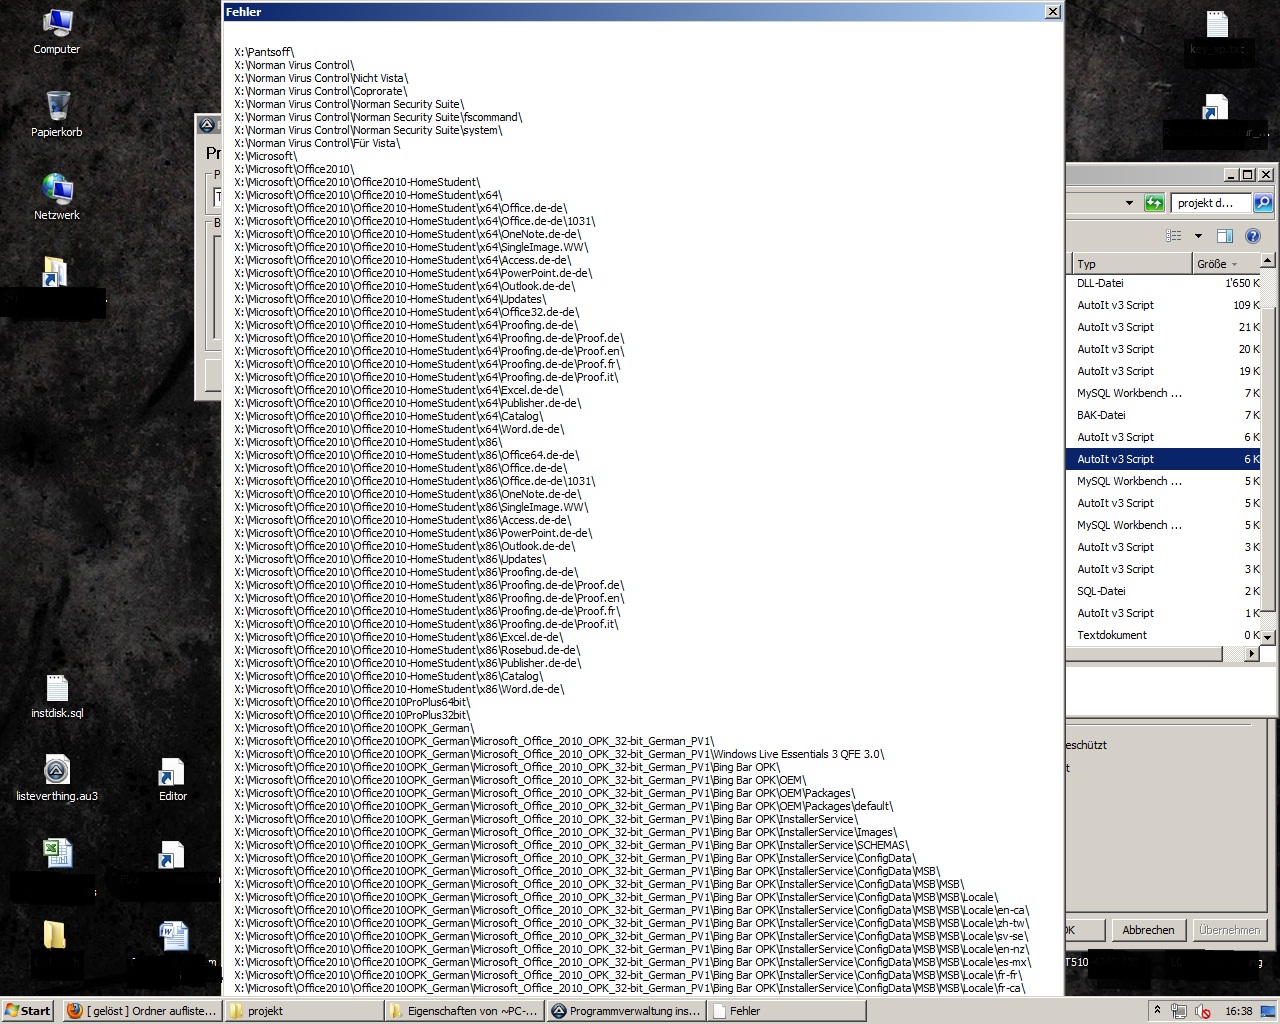The height and width of the screenshot is (1024, 1280).
Task: Switch to Firefox taskbar item
Action: pos(141,1011)
